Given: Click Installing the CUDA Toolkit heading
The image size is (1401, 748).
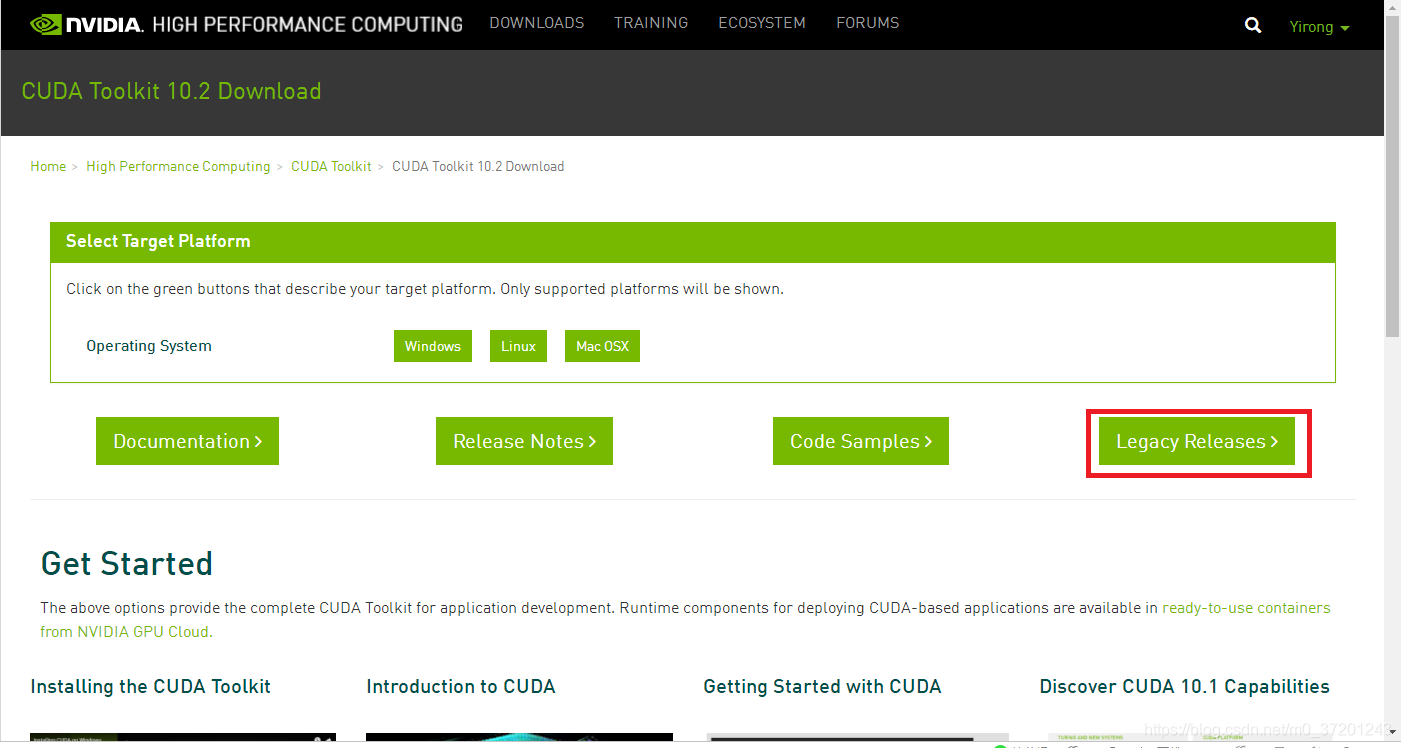Looking at the screenshot, I should [151, 686].
